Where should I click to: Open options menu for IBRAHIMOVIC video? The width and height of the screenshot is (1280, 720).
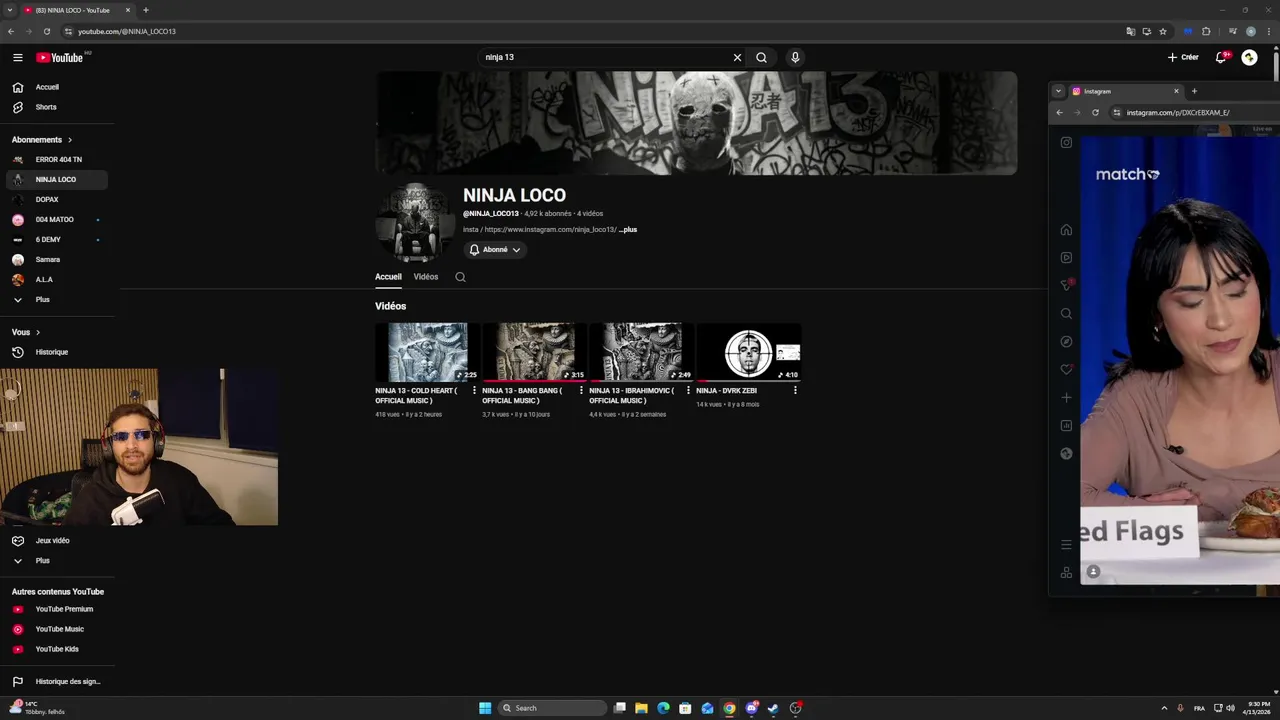coord(688,391)
